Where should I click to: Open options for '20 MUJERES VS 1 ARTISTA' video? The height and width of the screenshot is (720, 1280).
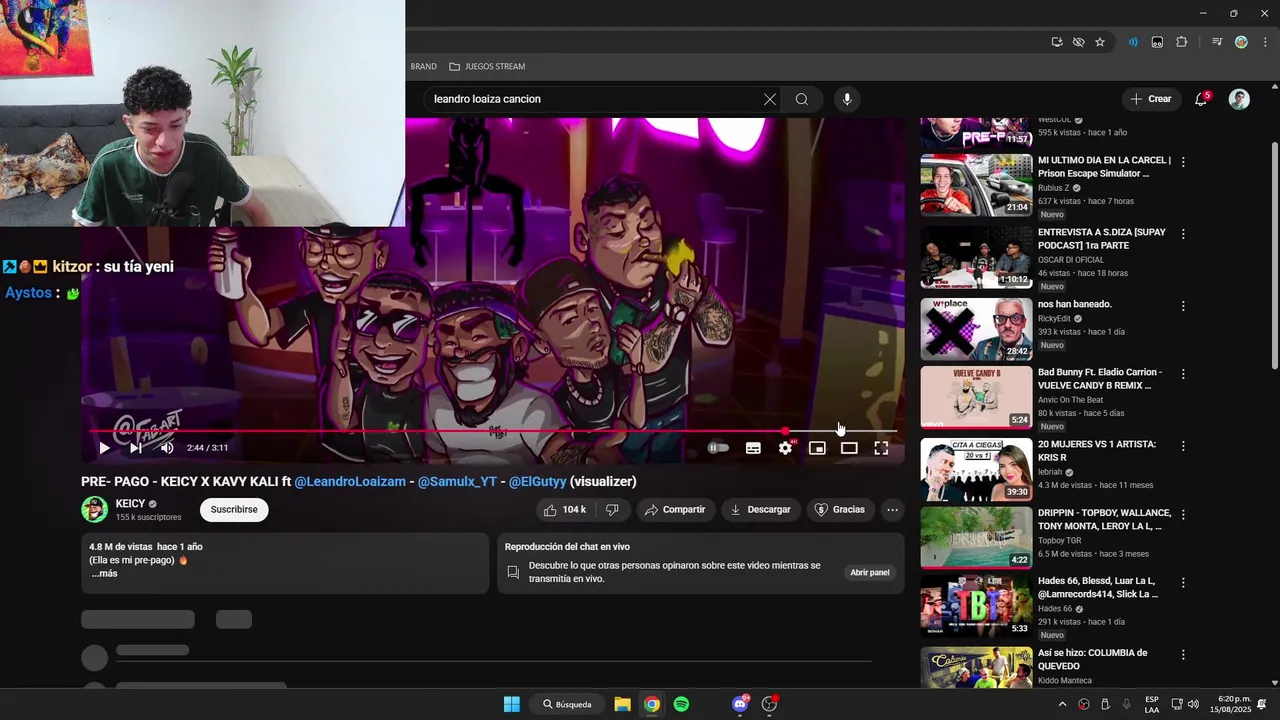point(1183,446)
